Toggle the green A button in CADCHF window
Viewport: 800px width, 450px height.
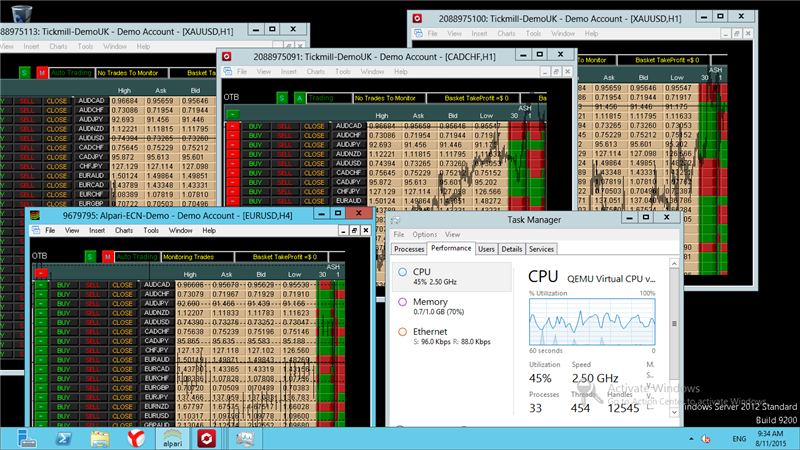pos(299,98)
